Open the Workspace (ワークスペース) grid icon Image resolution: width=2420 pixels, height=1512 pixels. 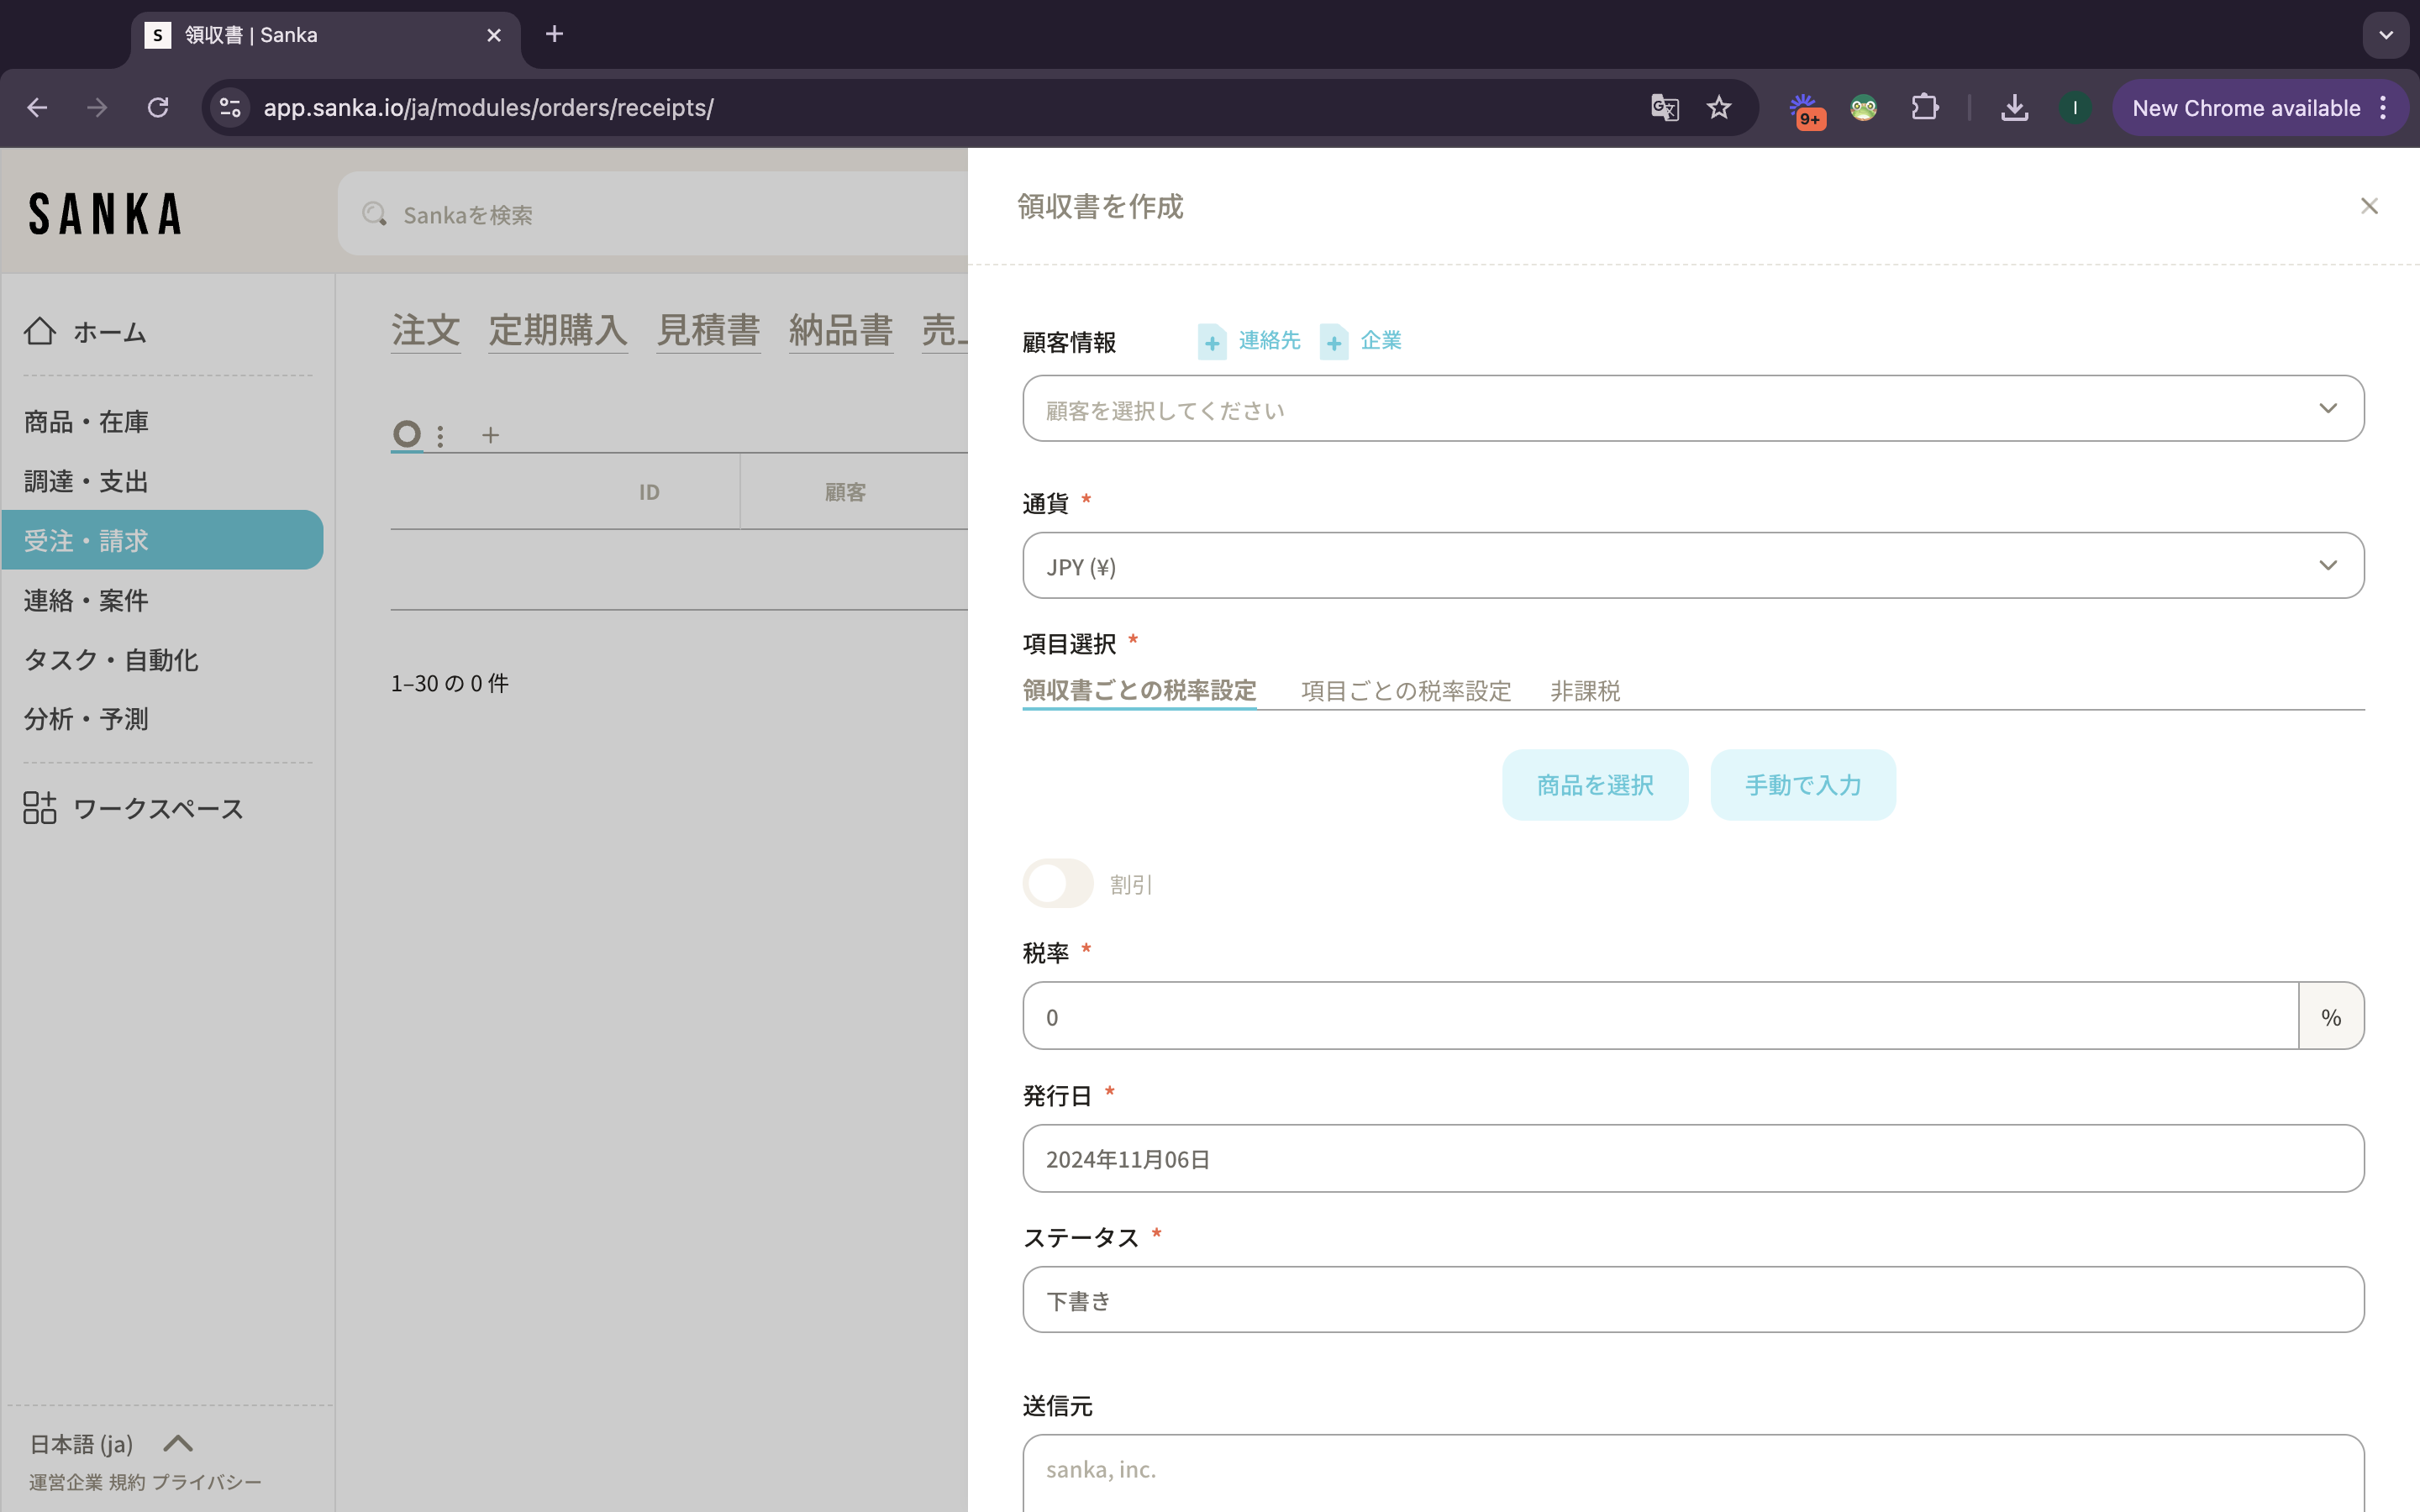(40, 807)
